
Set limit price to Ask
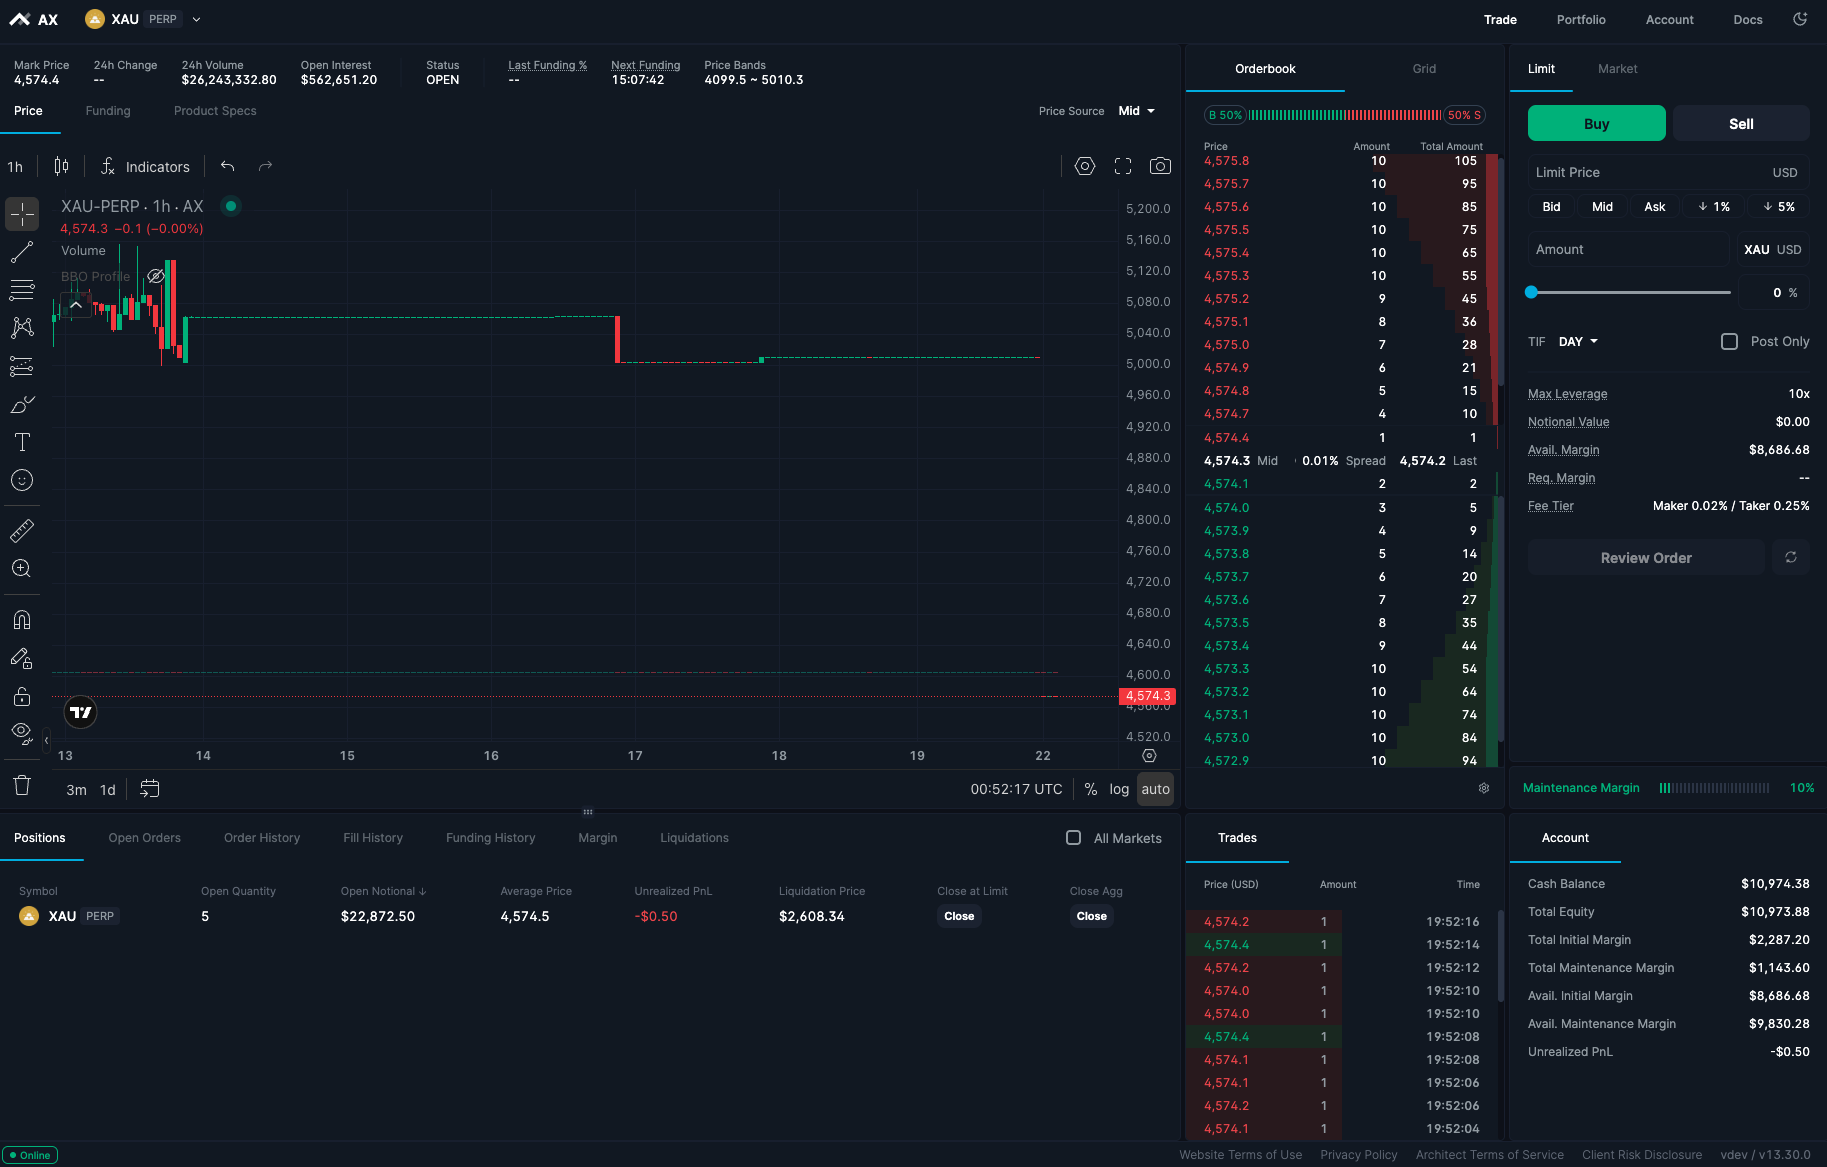[1655, 207]
